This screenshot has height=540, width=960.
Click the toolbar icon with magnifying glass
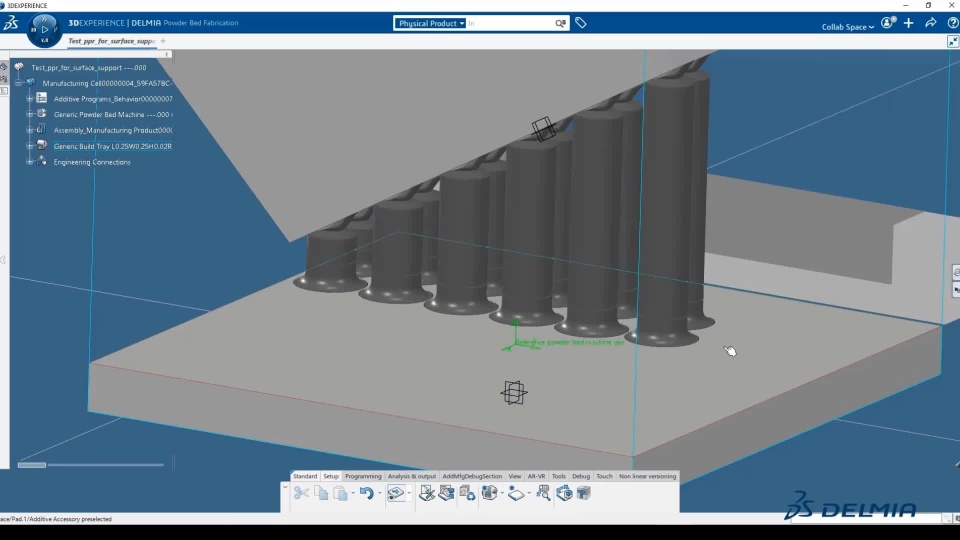pos(543,493)
